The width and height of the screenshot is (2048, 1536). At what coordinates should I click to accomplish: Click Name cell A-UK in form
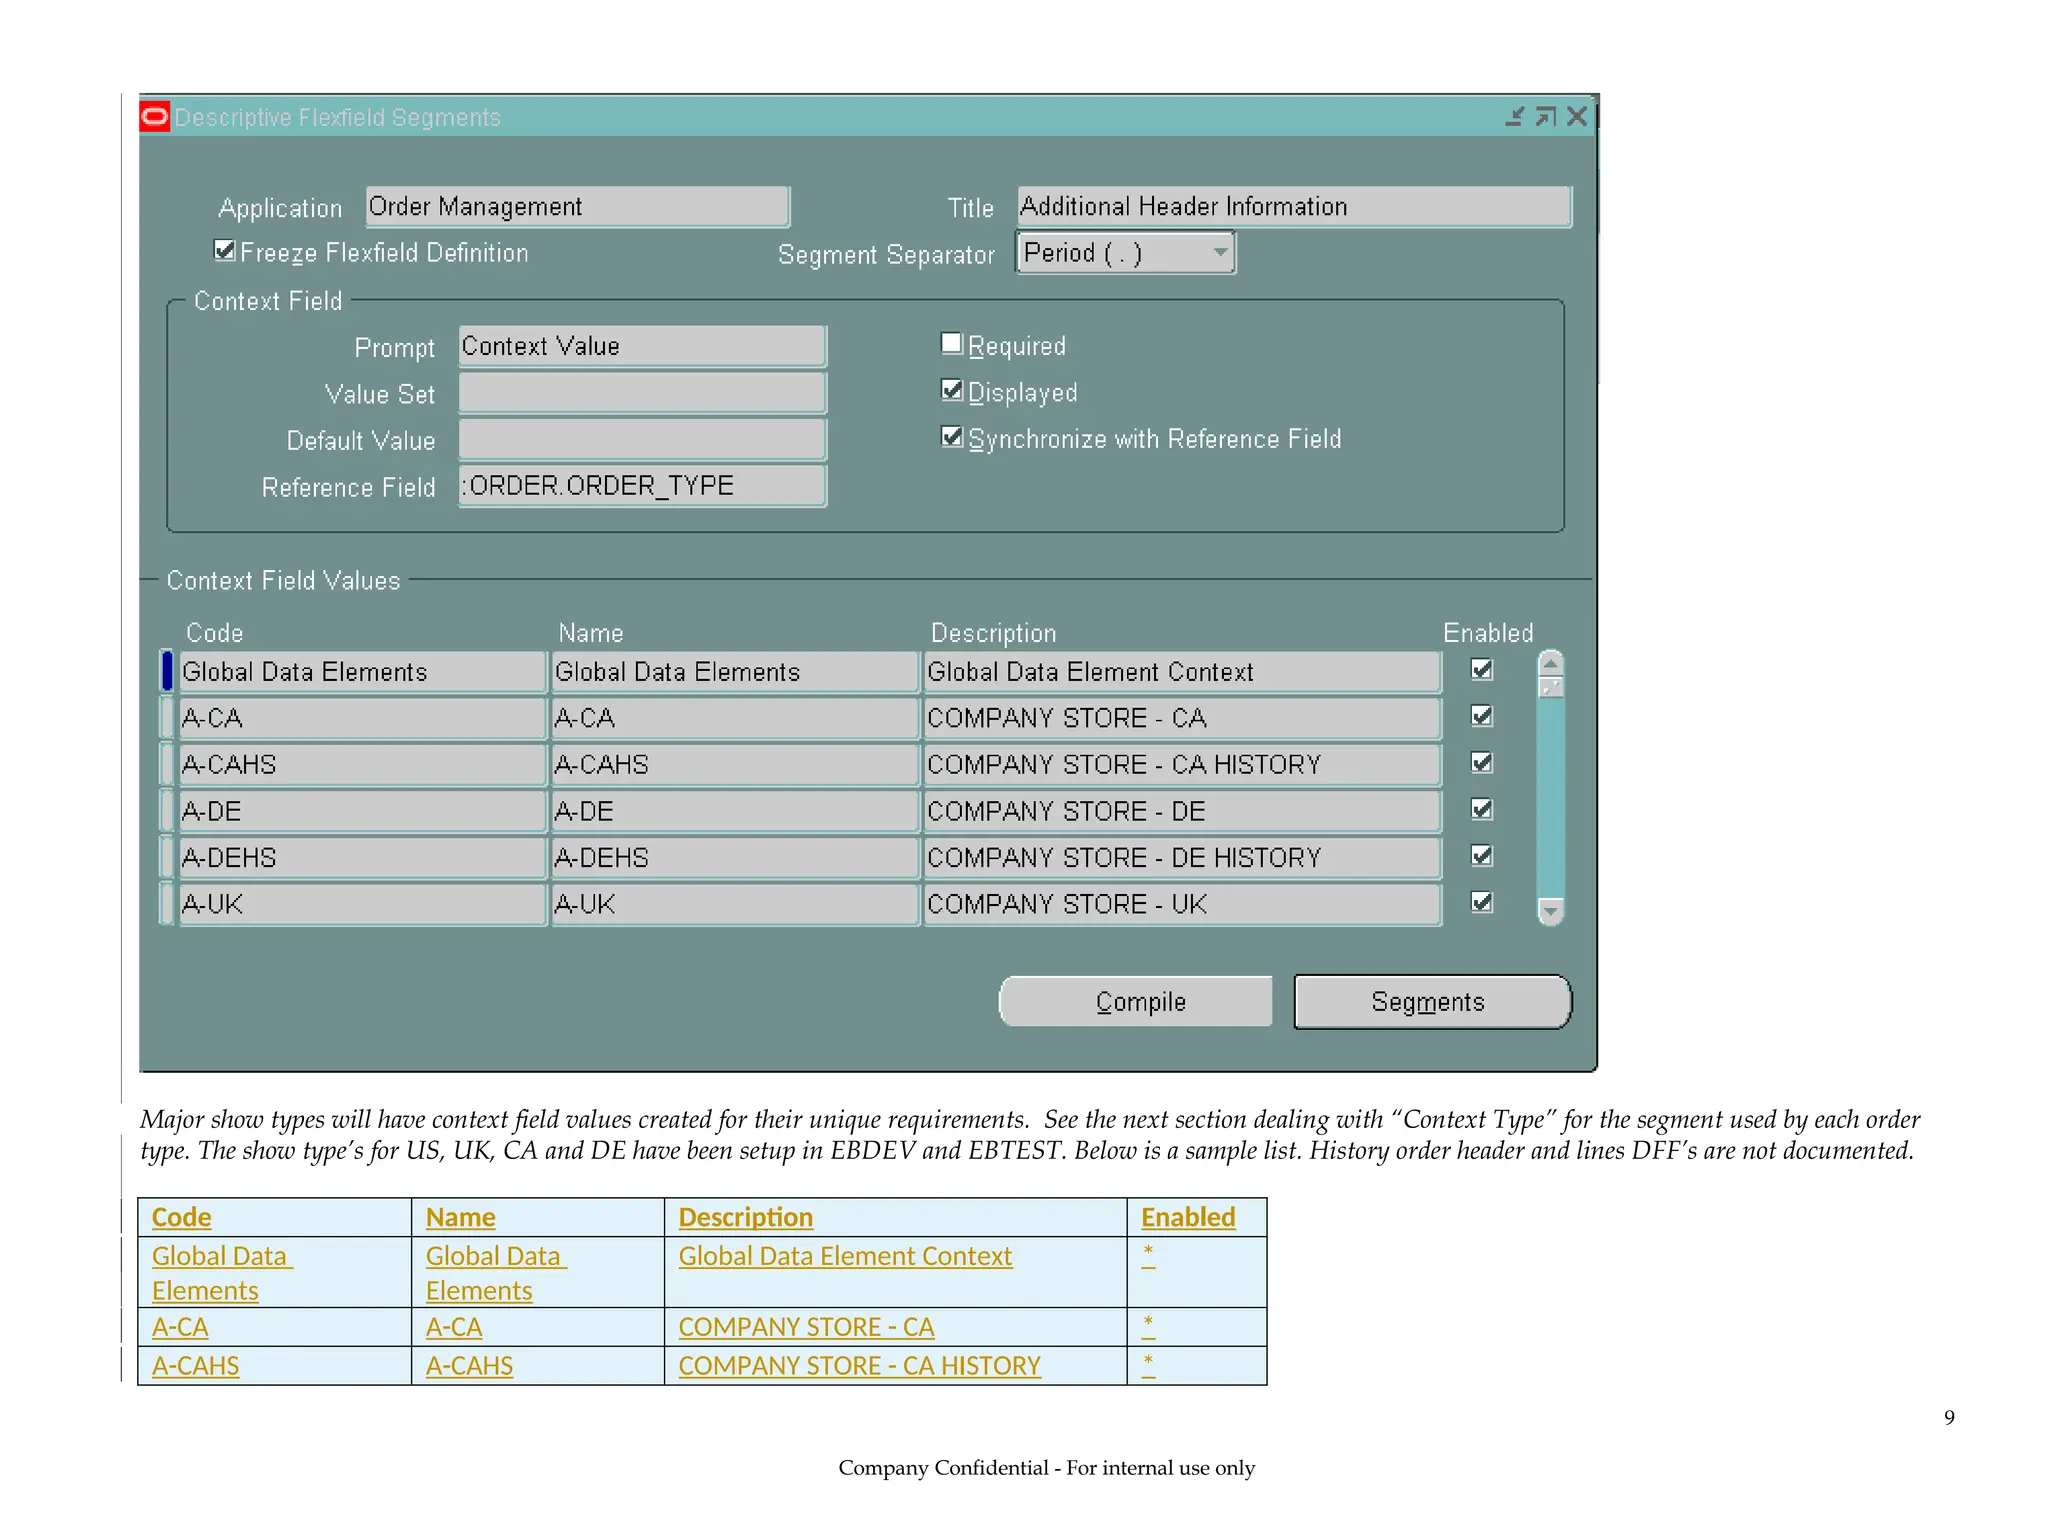(x=735, y=904)
